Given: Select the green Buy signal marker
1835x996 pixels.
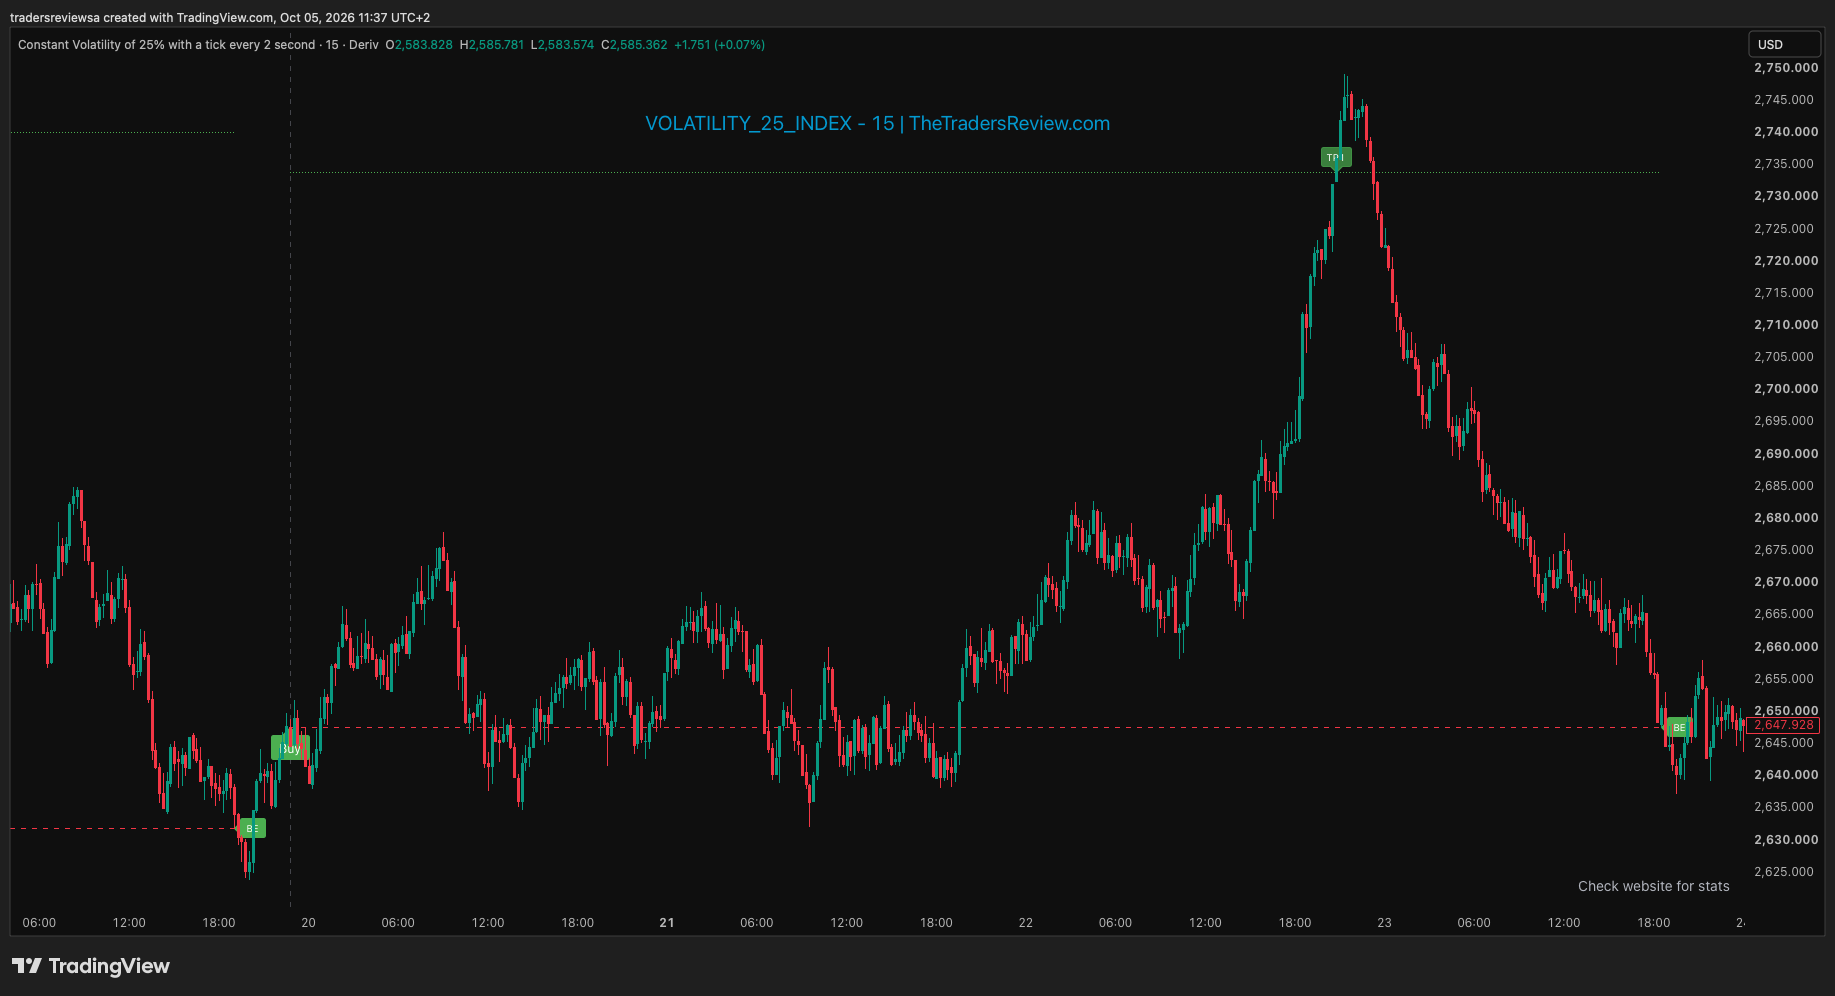Looking at the screenshot, I should (x=290, y=748).
